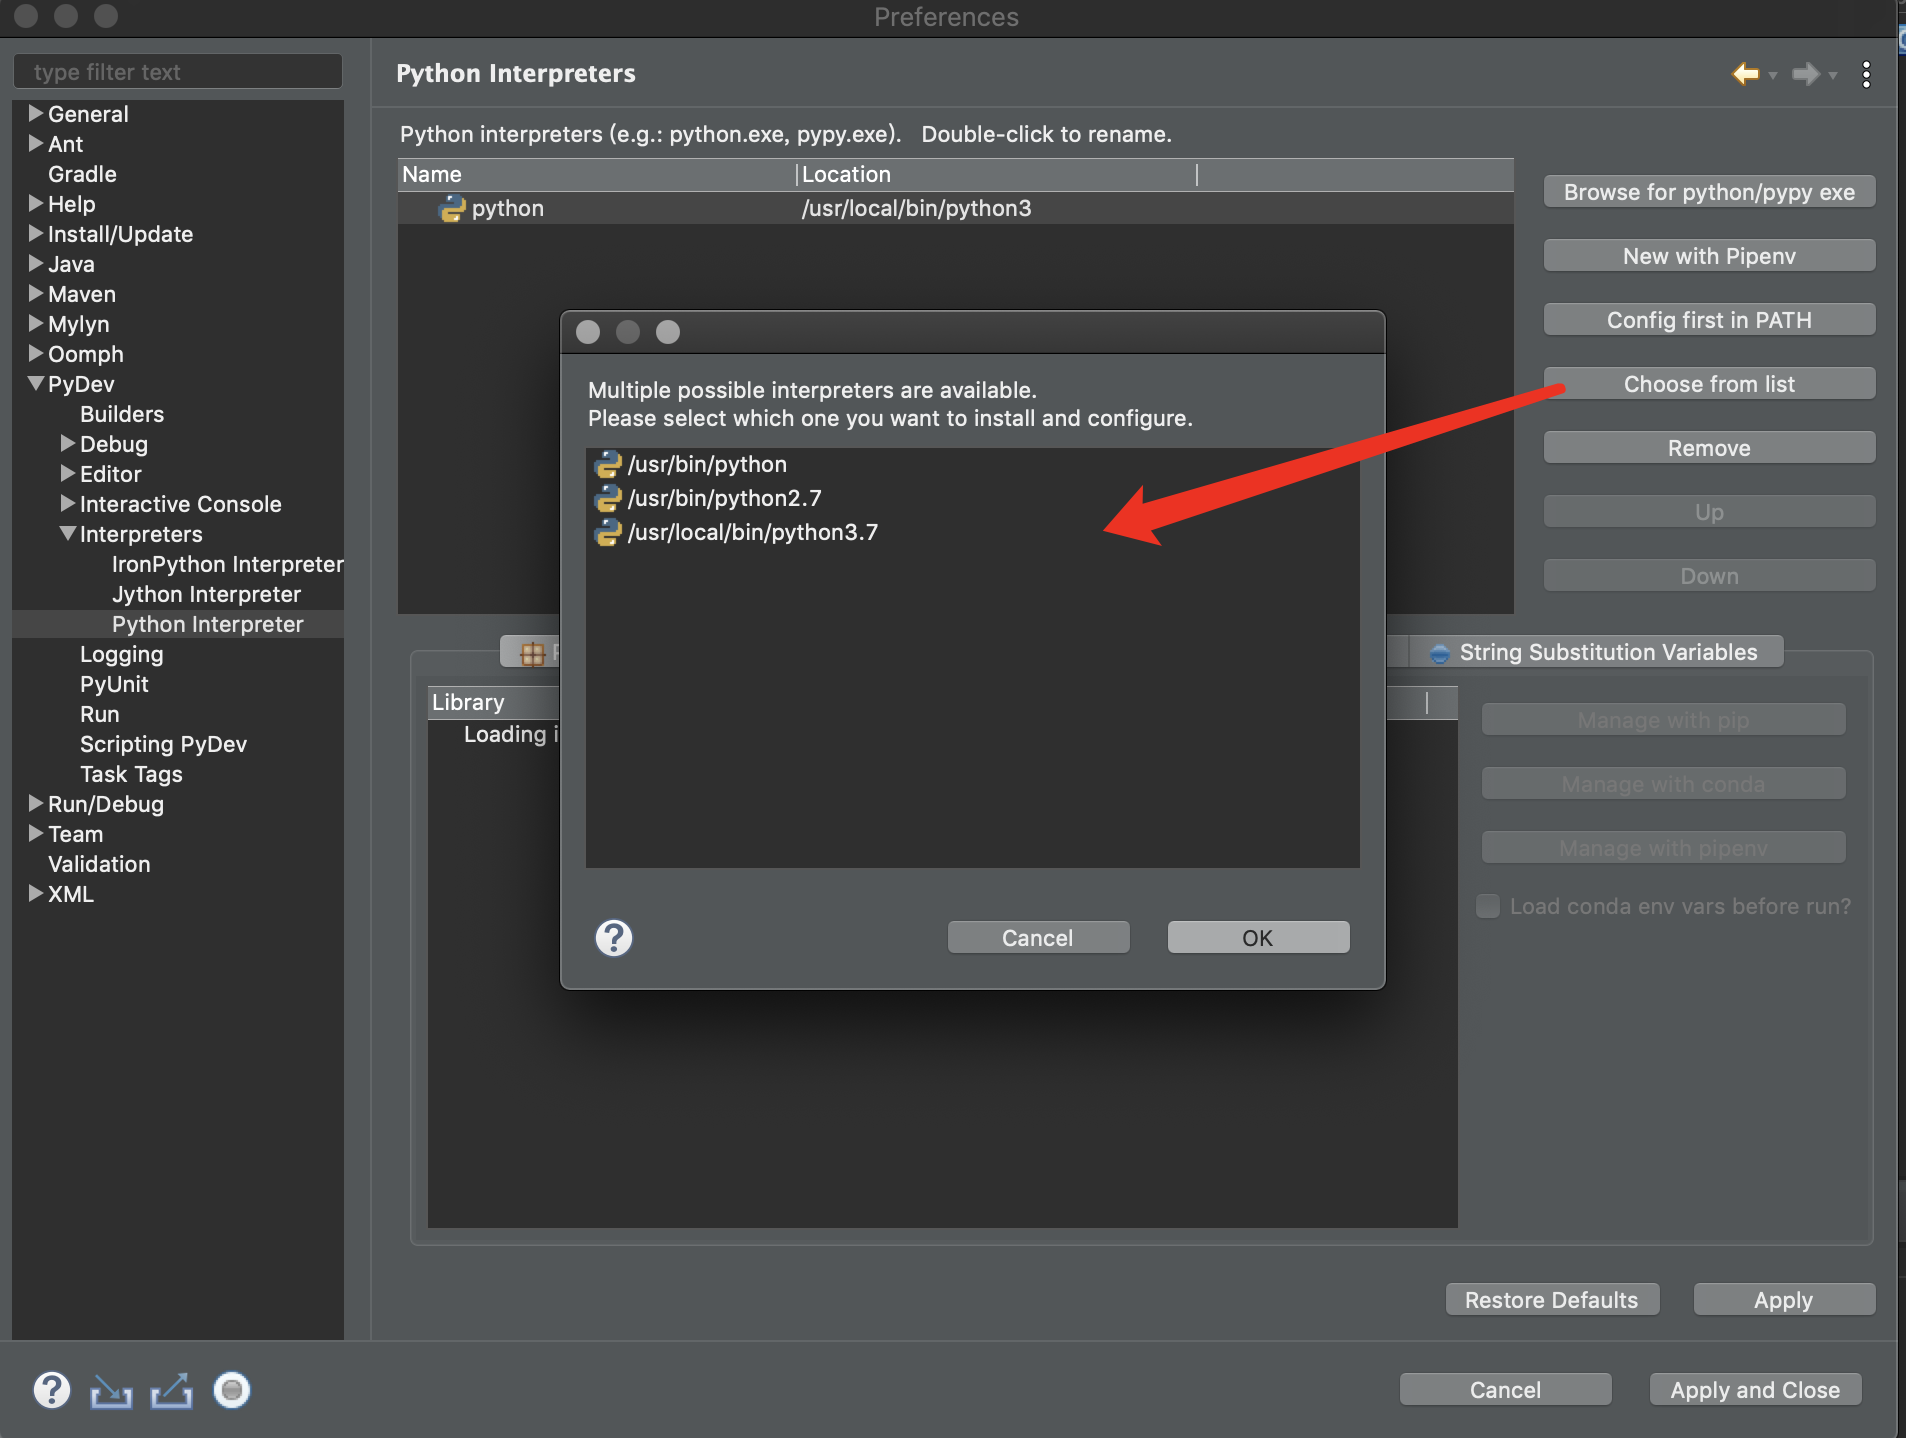The width and height of the screenshot is (1906, 1438).
Task: Select the /usr/bin/python2.7 interpreter entry
Action: click(724, 498)
